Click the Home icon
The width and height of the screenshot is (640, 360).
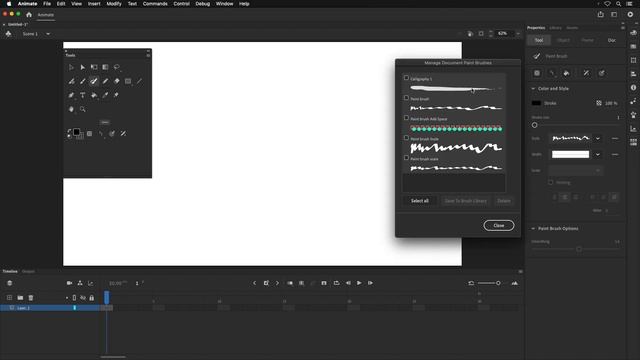click(29, 15)
